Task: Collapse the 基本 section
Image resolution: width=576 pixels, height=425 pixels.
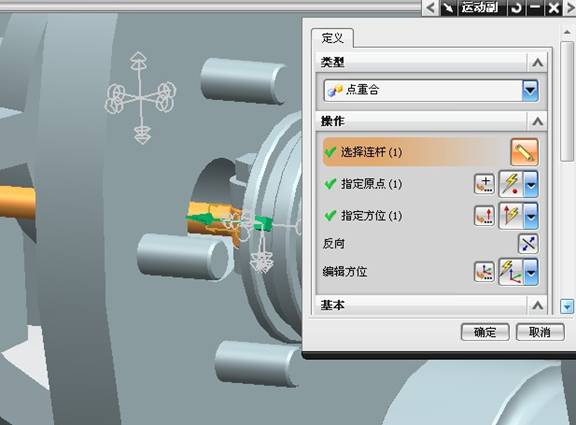Action: point(537,305)
